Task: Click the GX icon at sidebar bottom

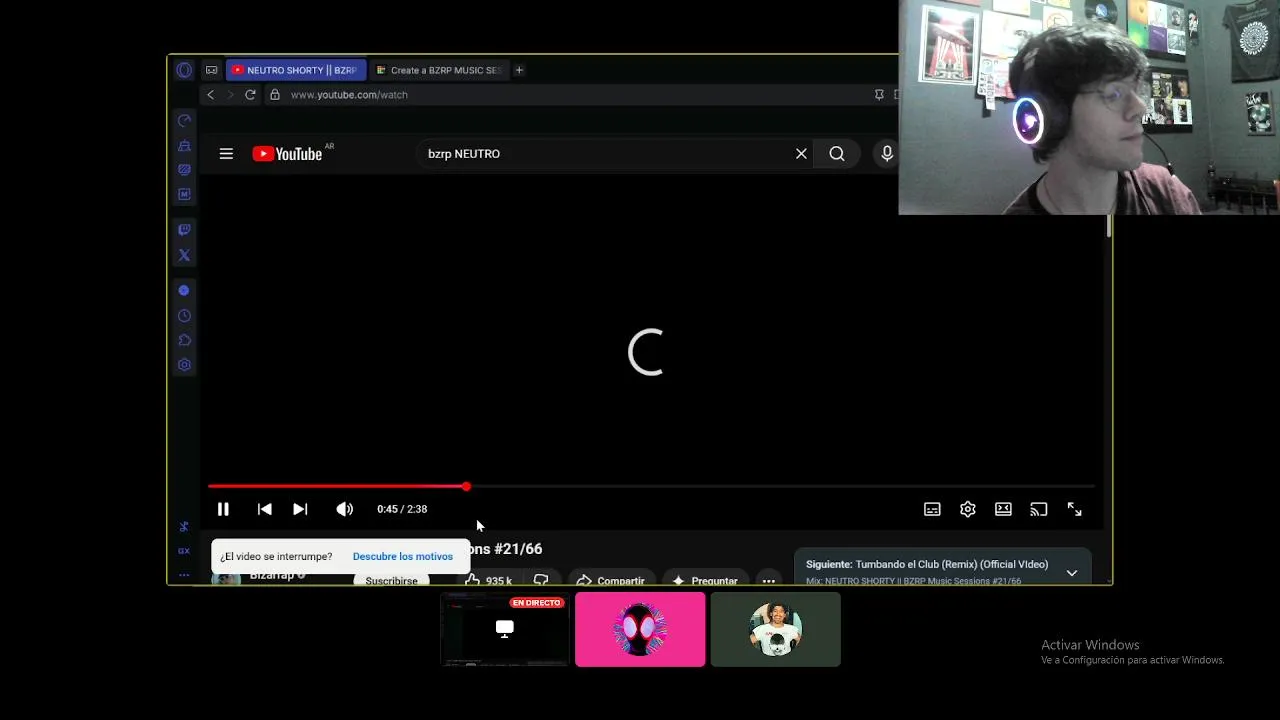Action: pyautogui.click(x=184, y=551)
